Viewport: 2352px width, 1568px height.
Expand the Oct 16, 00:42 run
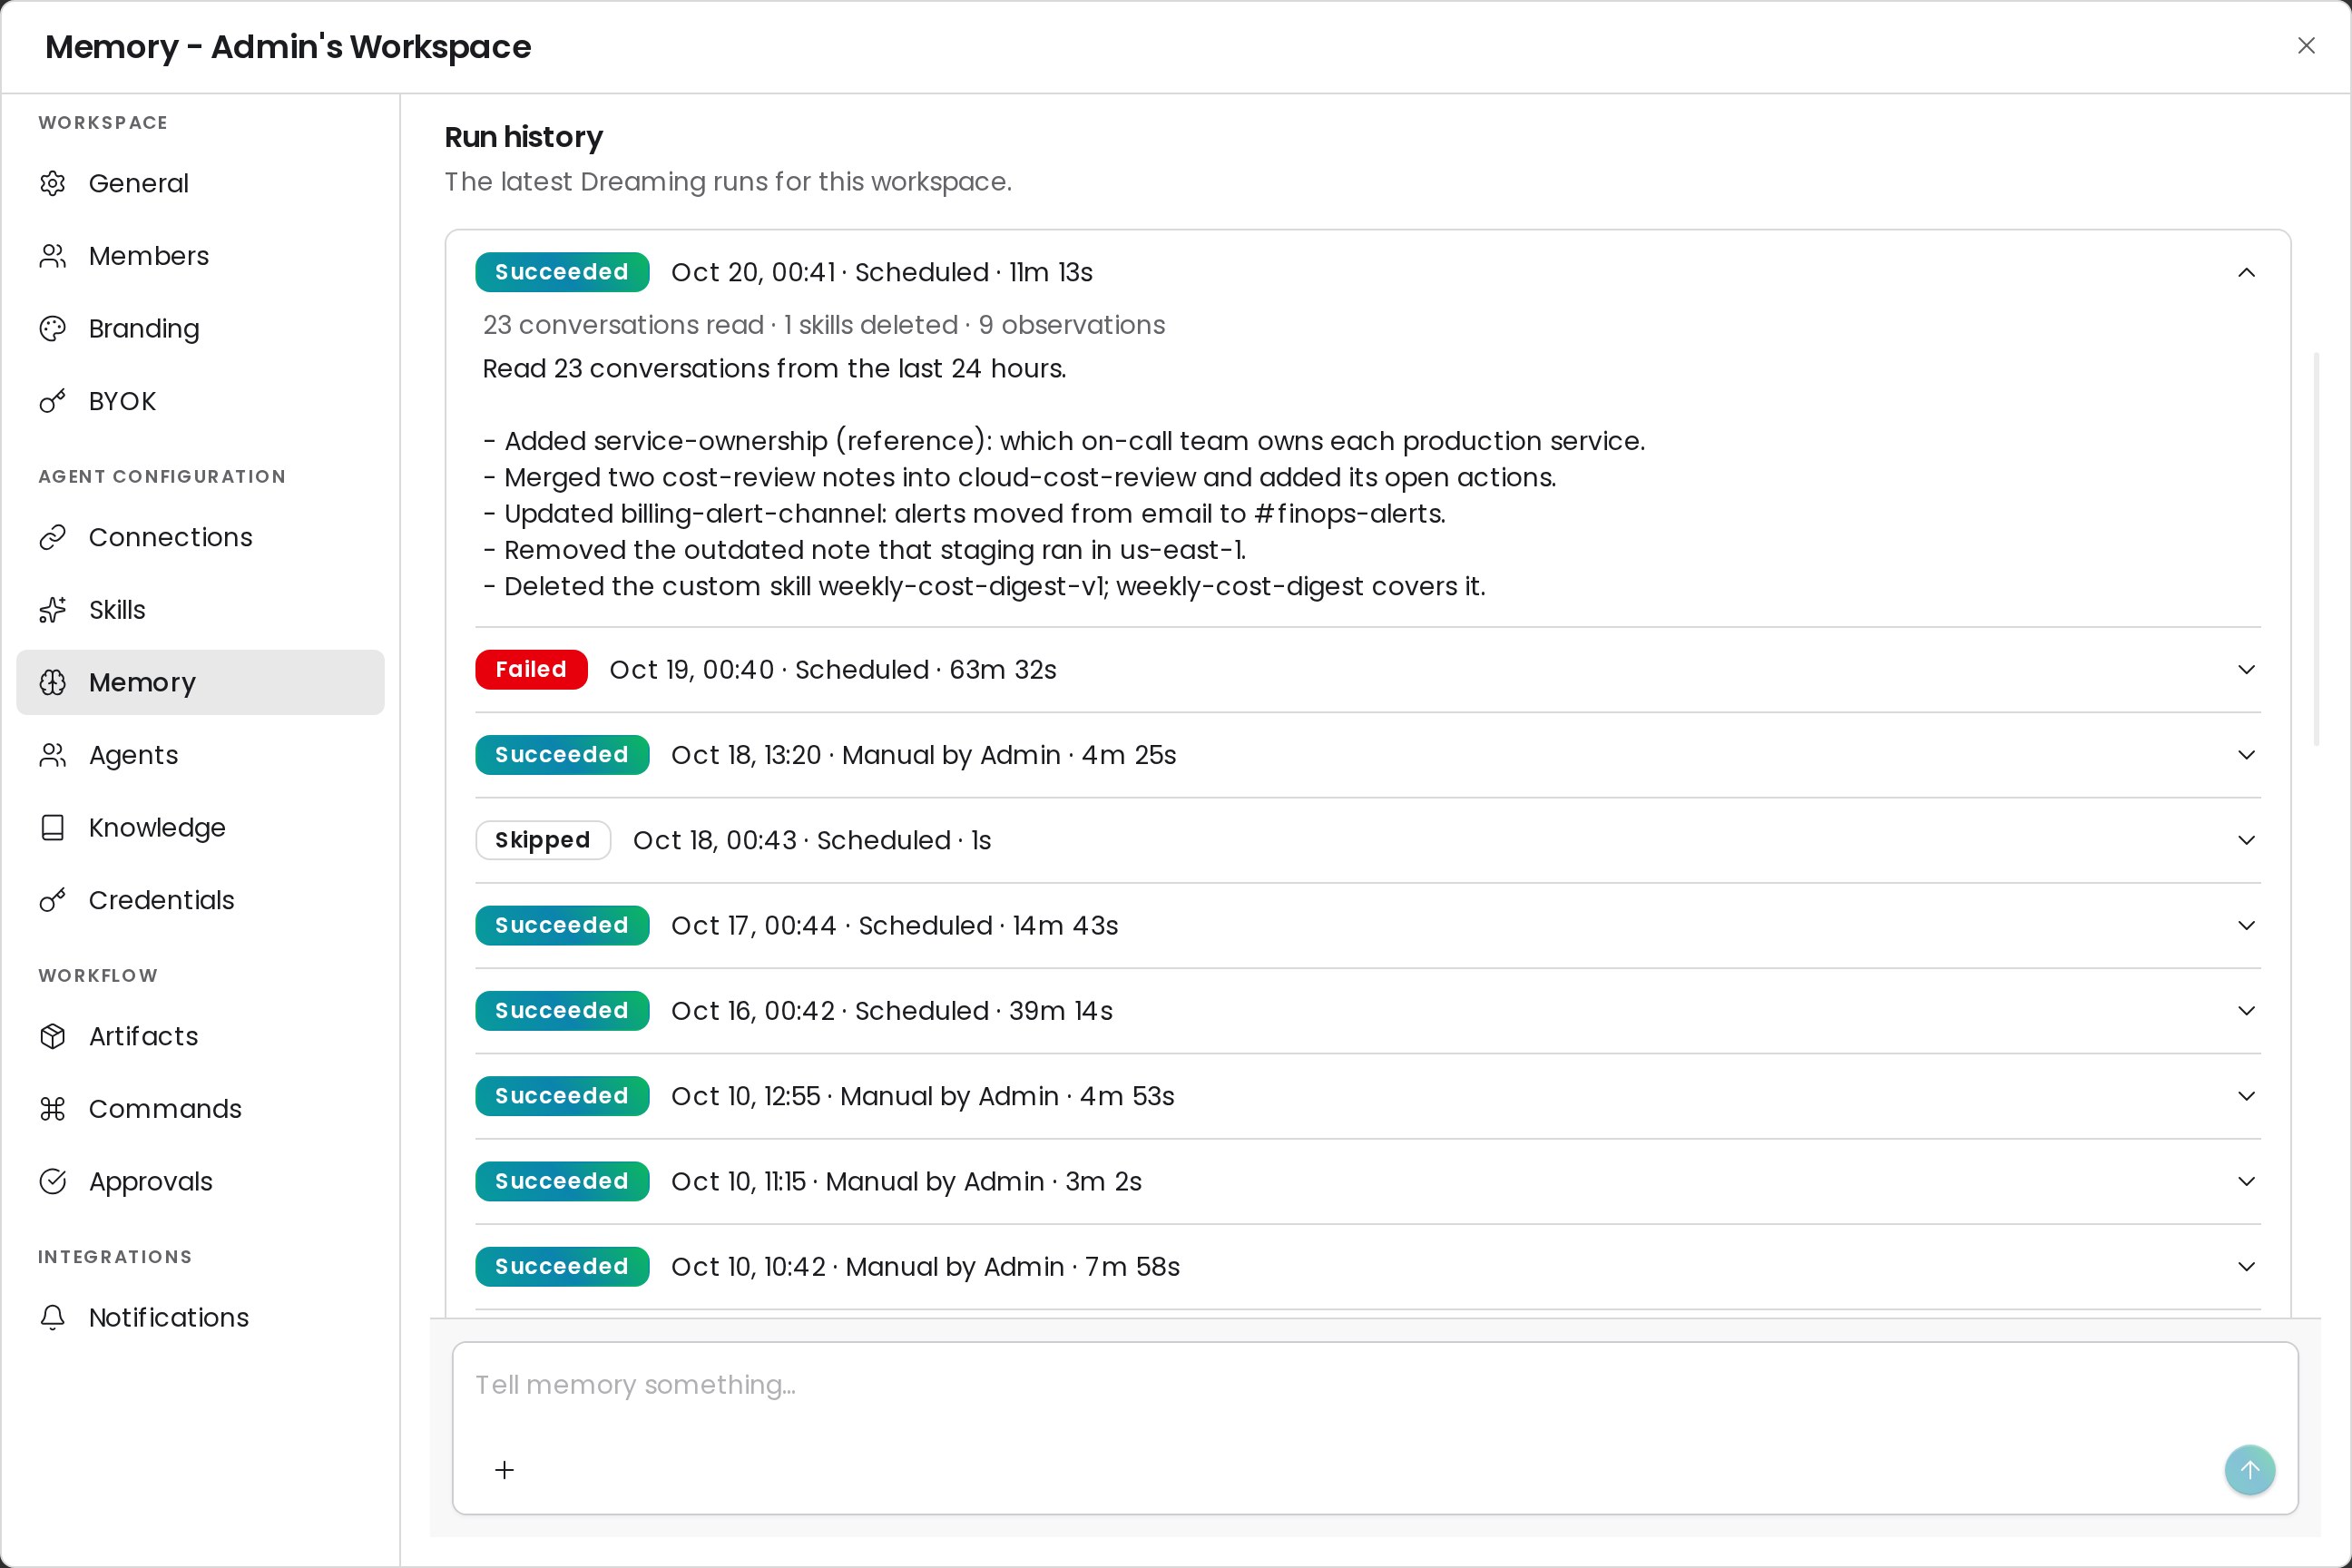tap(2246, 1011)
